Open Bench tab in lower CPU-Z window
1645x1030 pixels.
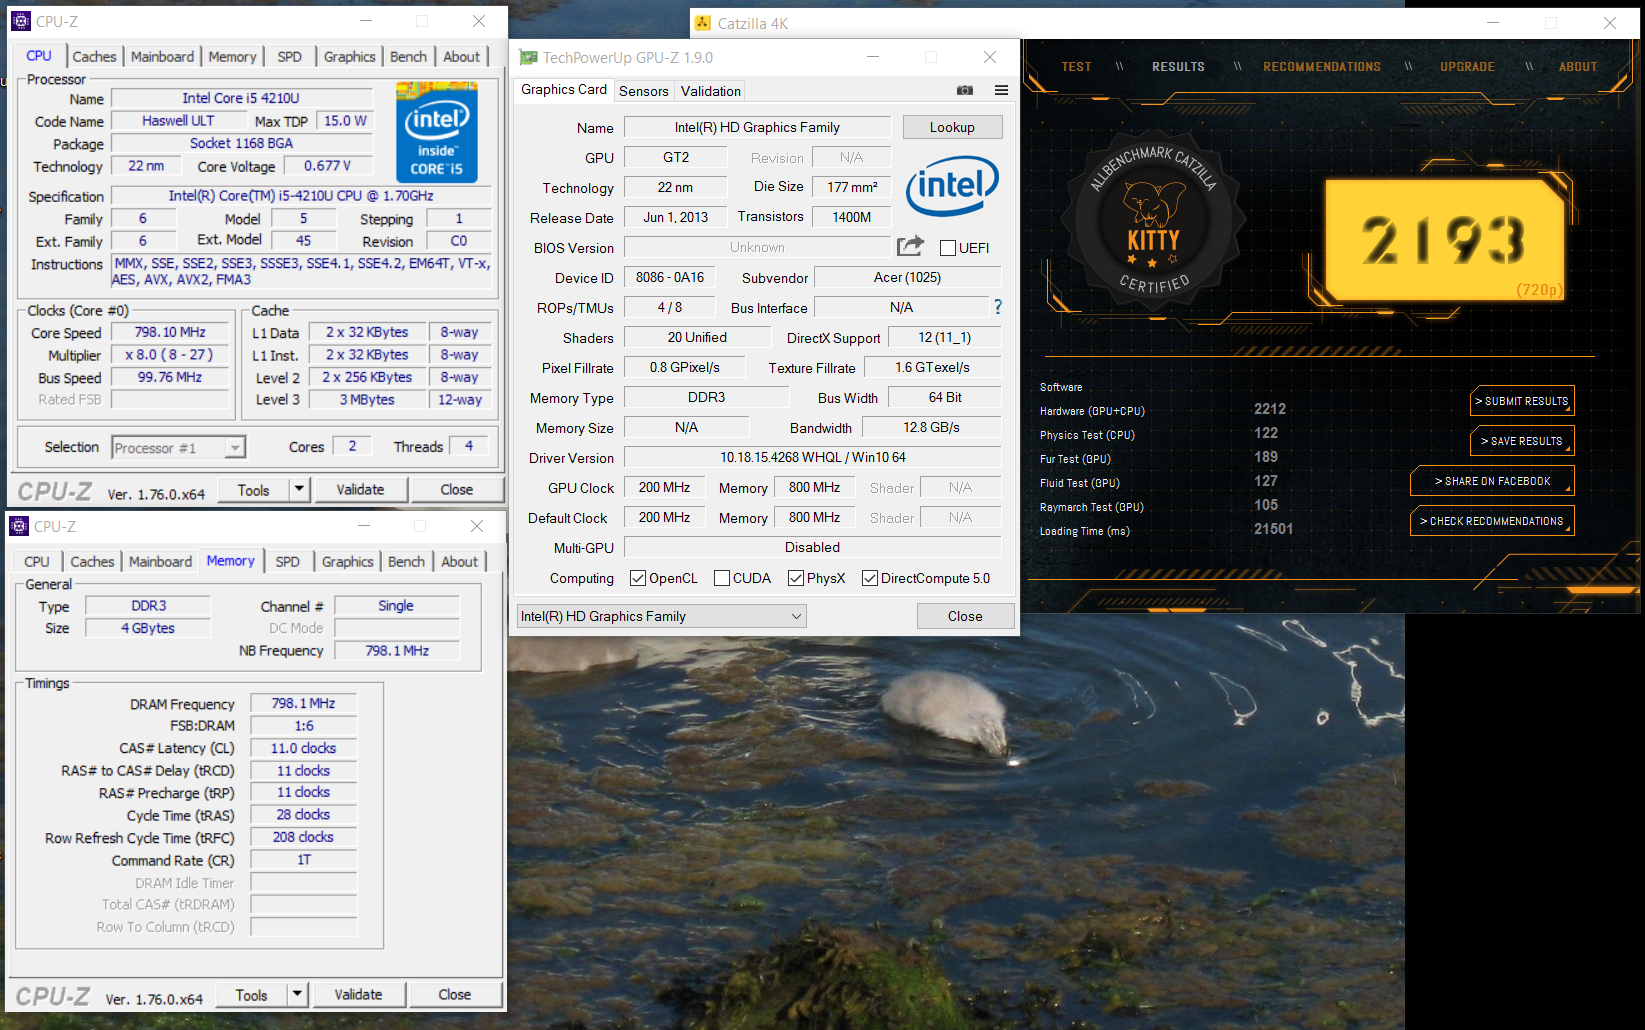pyautogui.click(x=406, y=562)
